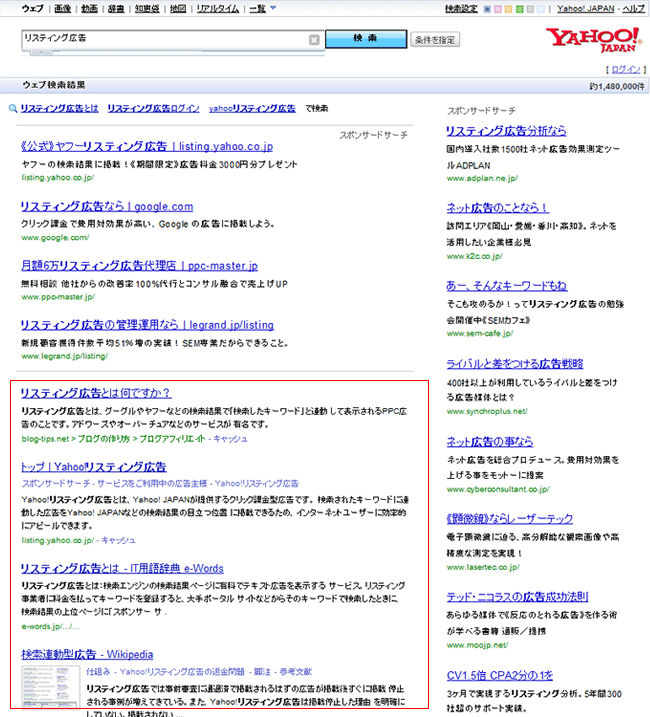Click the www.ppc-master.jp/ green URL
The width and height of the screenshot is (650, 717).
[58, 297]
